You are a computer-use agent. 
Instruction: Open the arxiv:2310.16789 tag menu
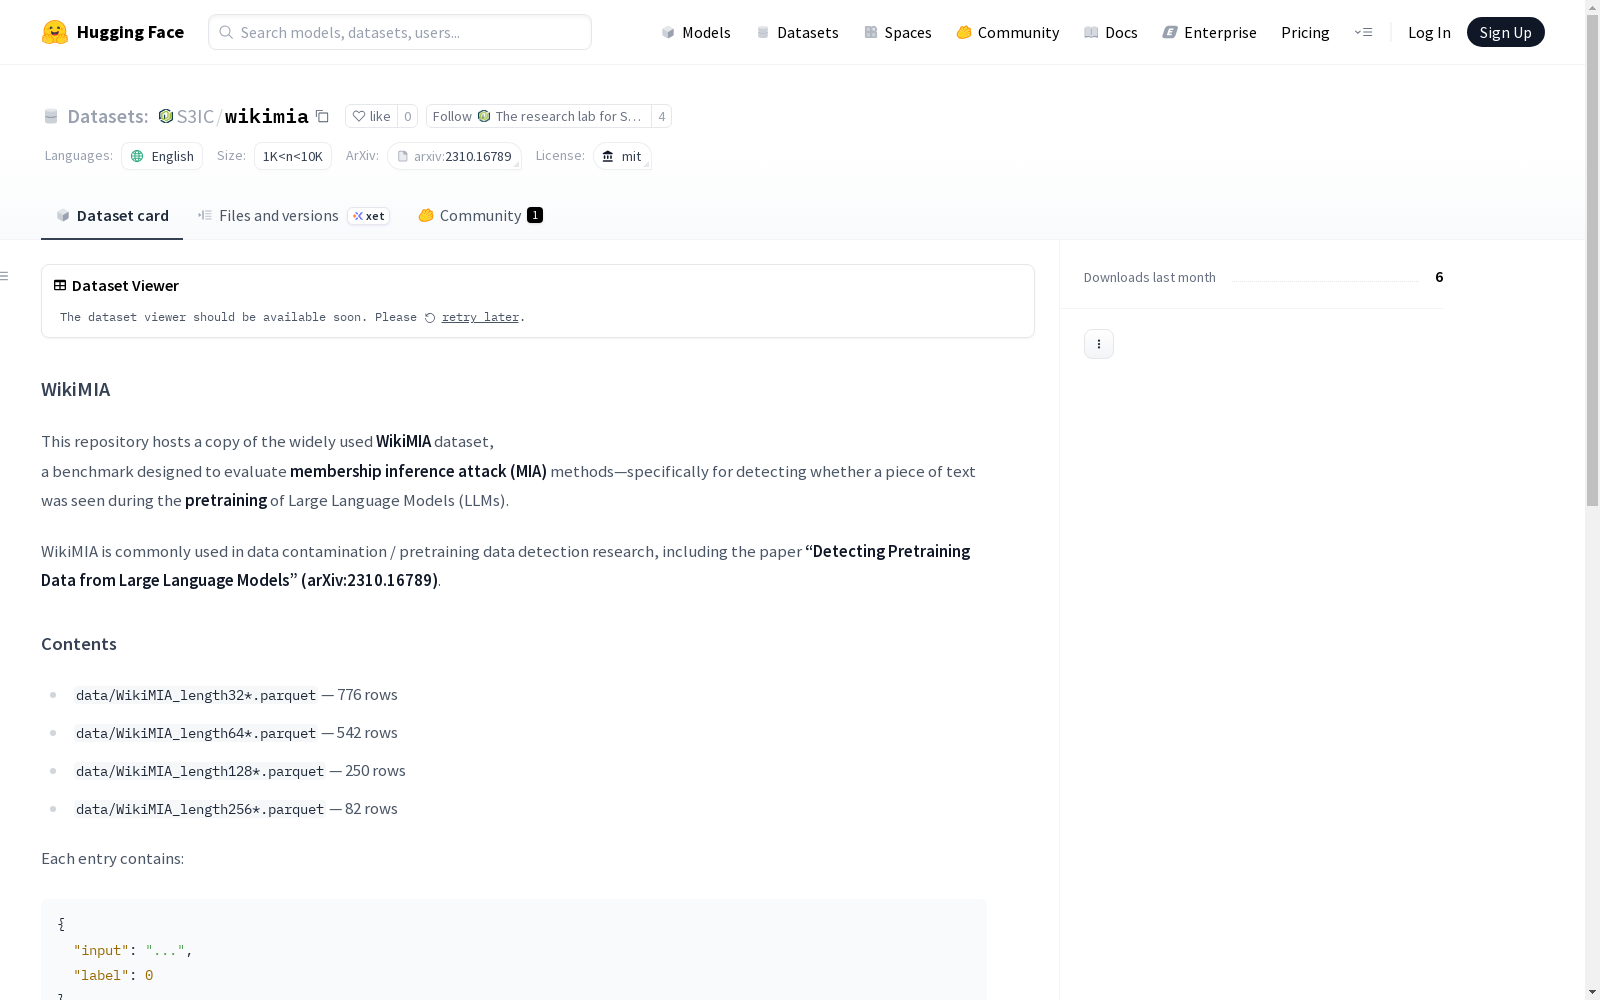(455, 156)
